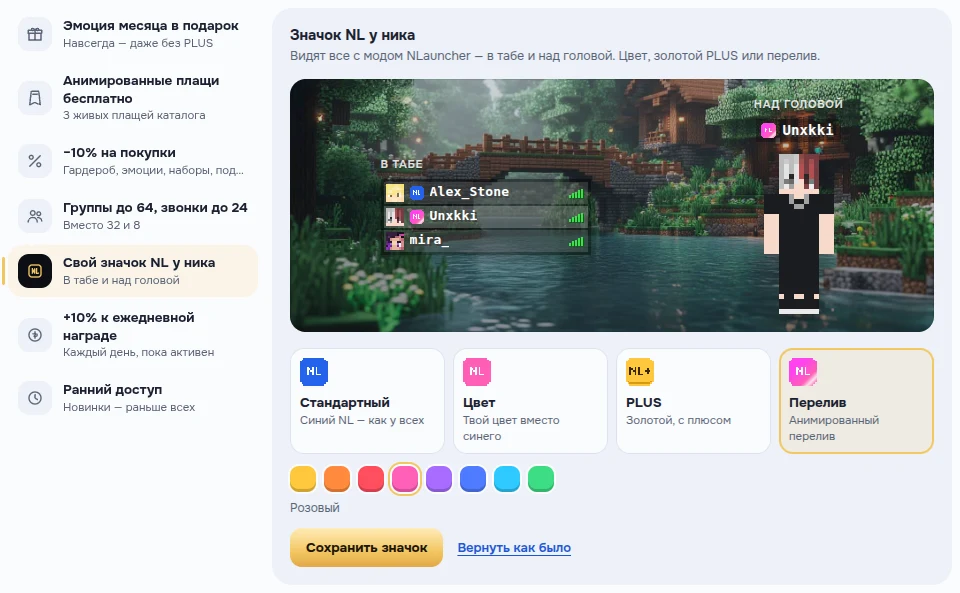This screenshot has width=960, height=593.
Task: Open Группы до 64, звонки до 24
Action: coord(133,216)
